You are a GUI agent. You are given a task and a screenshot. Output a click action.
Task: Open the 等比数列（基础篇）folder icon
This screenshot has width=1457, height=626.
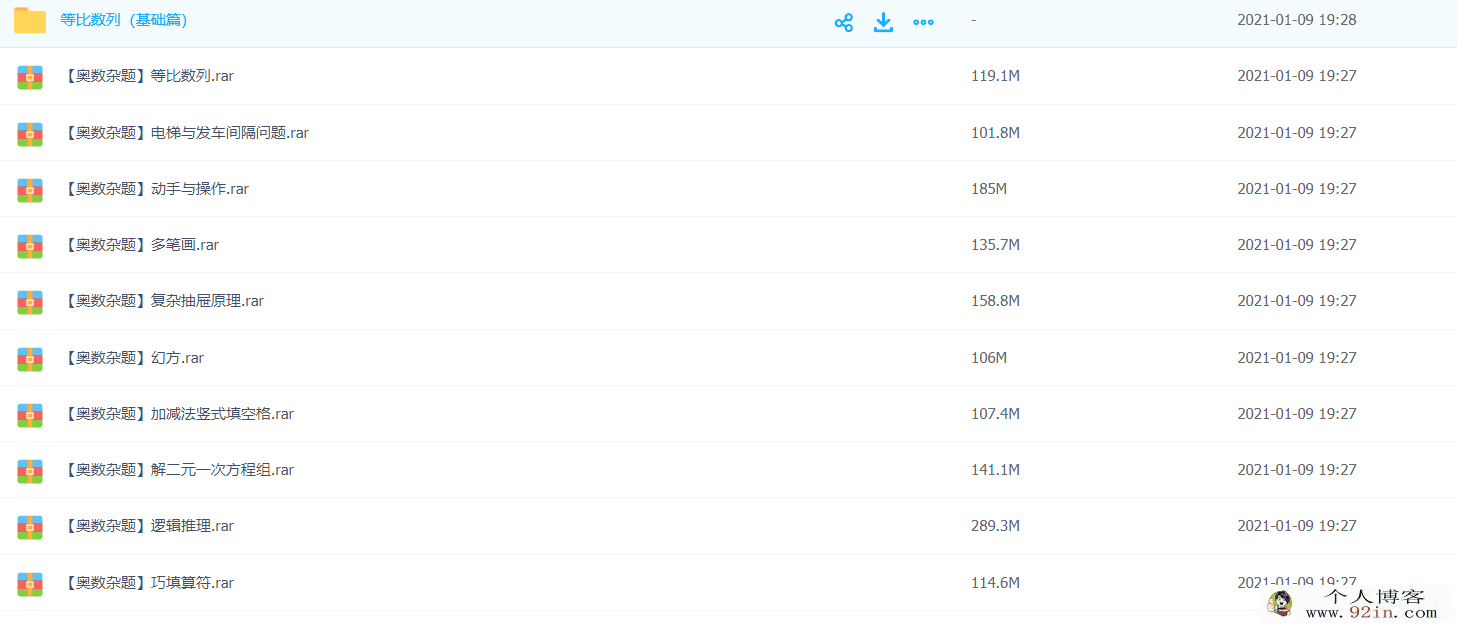coord(30,20)
